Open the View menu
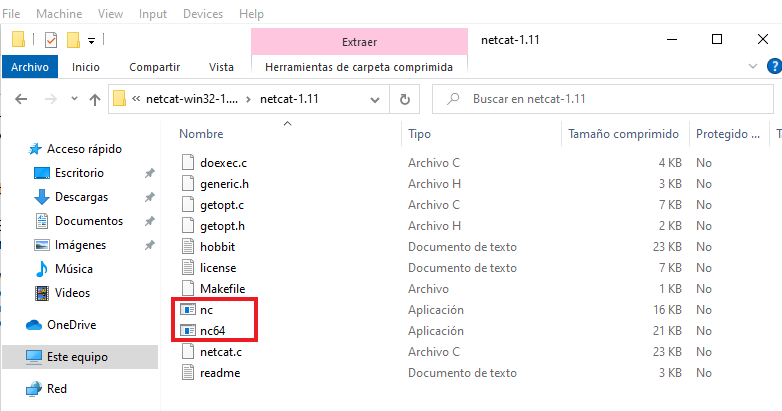The width and height of the screenshot is (782, 411). 110,13
